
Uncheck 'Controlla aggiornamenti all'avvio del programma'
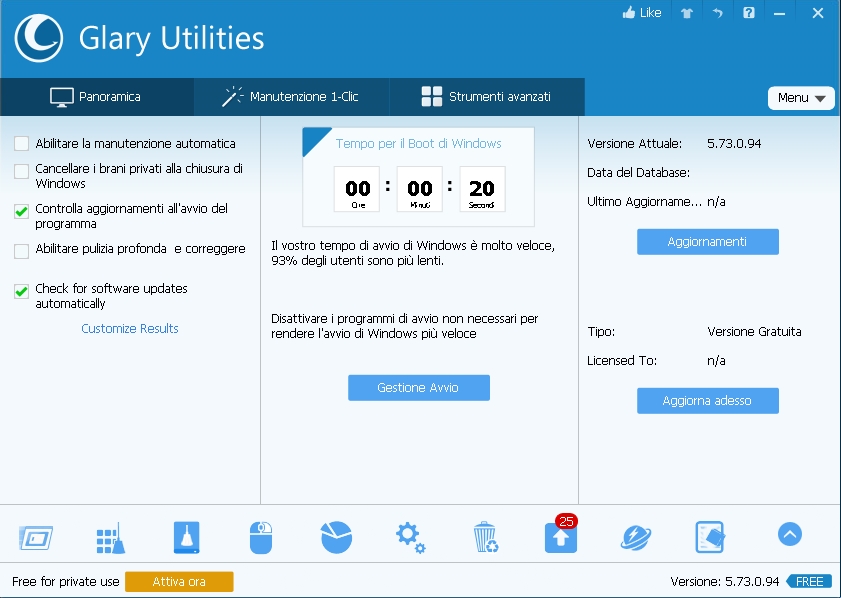[21, 211]
